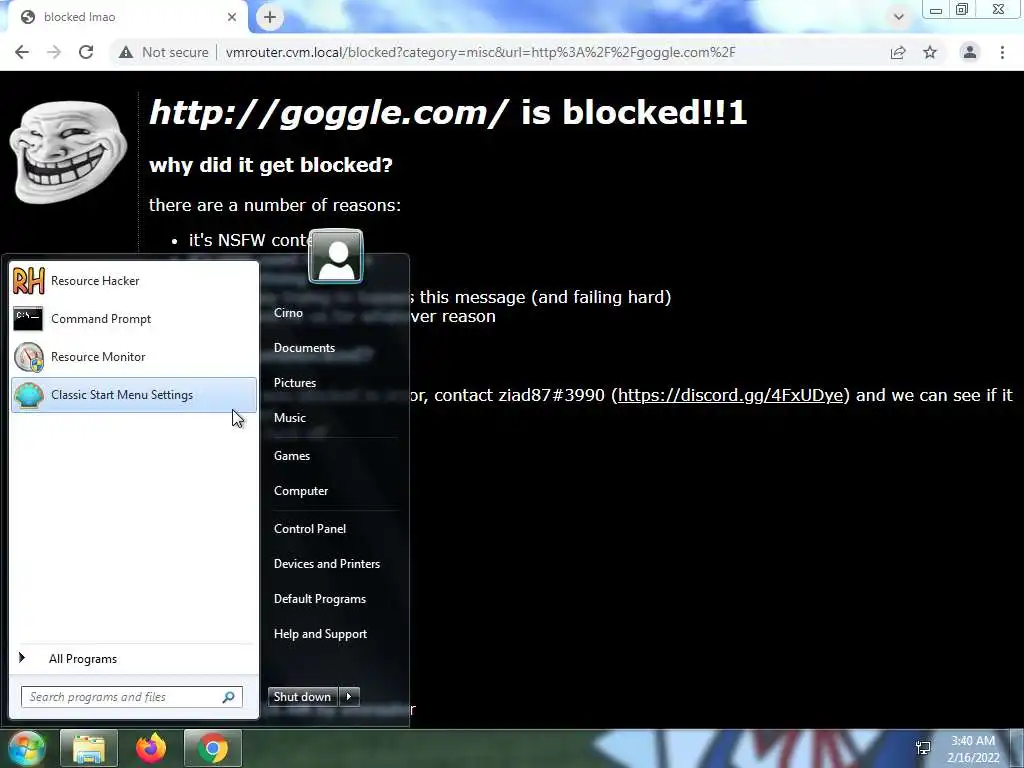Open Computer from Start menu

301,491
